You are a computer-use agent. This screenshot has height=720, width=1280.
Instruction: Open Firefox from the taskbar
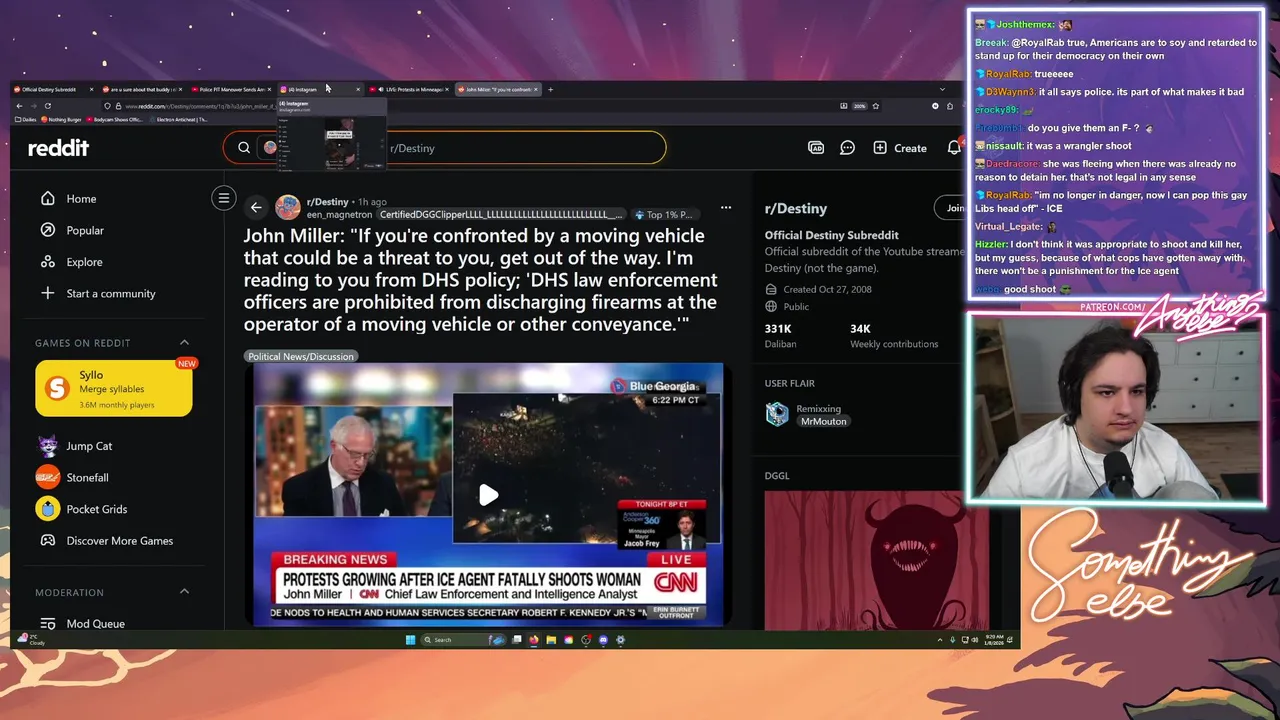(x=534, y=640)
